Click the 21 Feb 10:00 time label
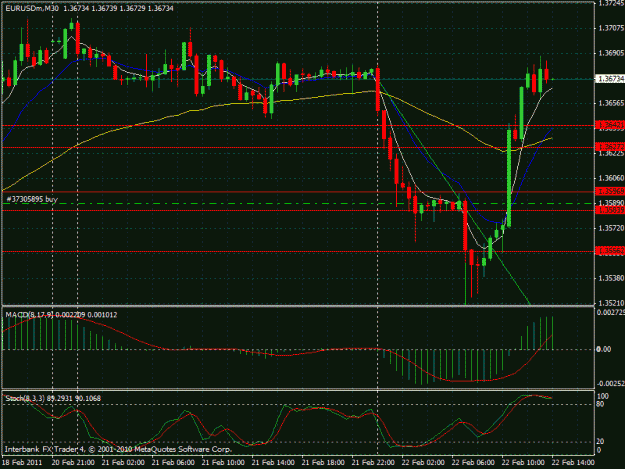Viewport: 625px width, 469px height. 223,463
